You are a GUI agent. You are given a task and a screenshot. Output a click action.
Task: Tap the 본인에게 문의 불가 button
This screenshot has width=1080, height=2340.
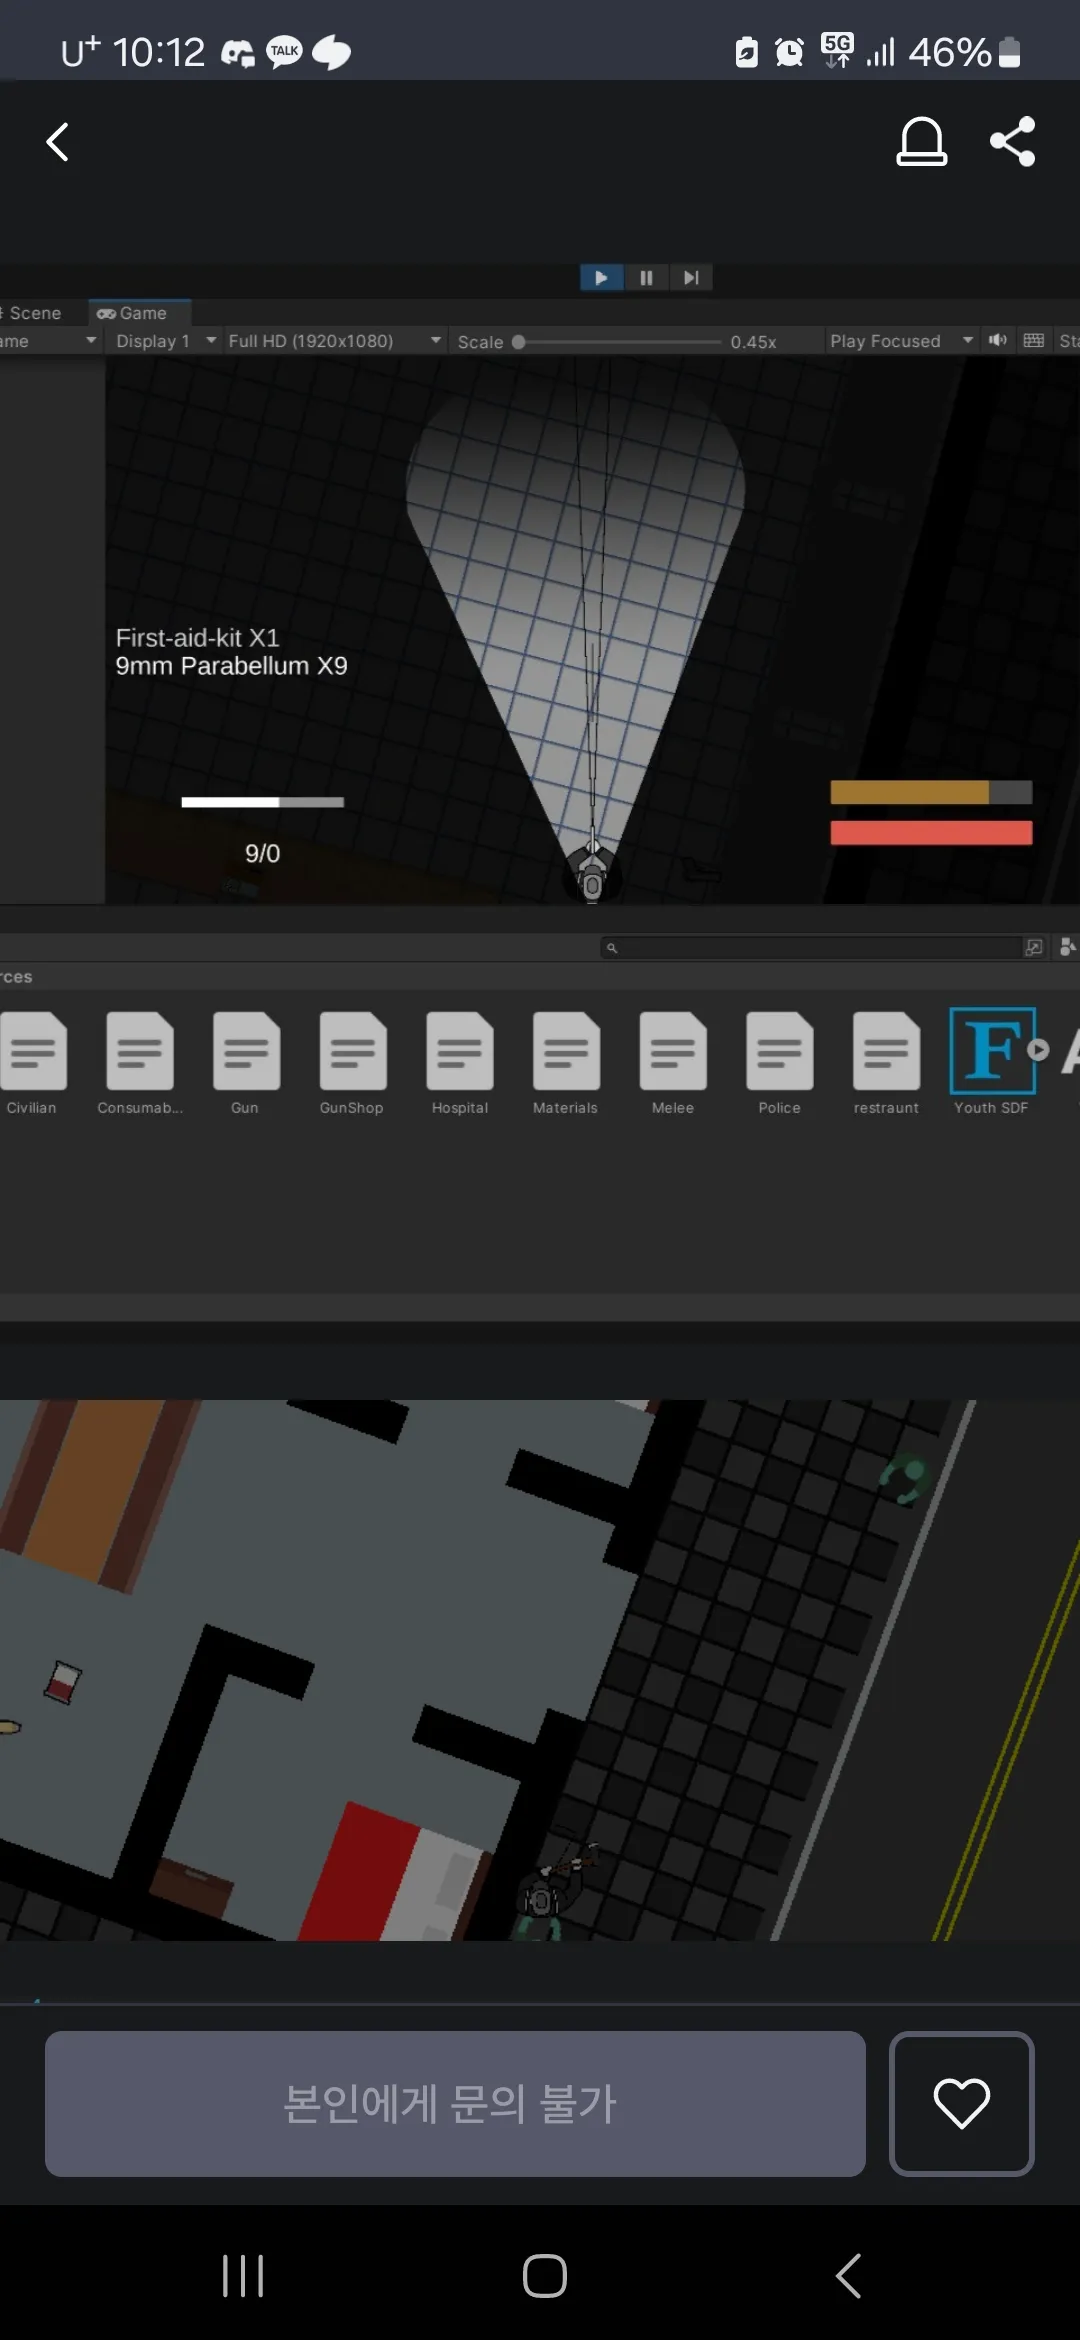point(455,2103)
